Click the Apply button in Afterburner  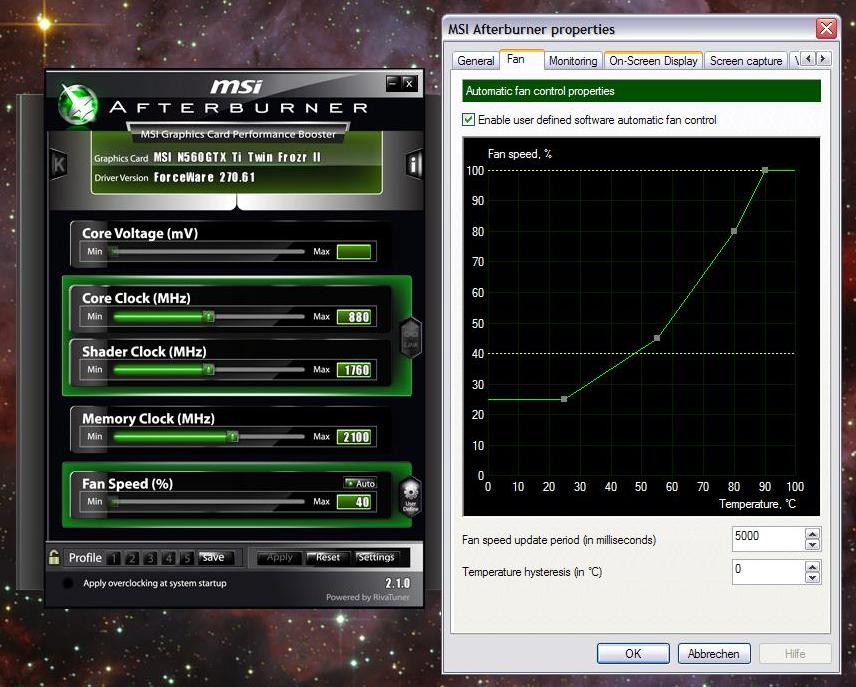[x=279, y=557]
